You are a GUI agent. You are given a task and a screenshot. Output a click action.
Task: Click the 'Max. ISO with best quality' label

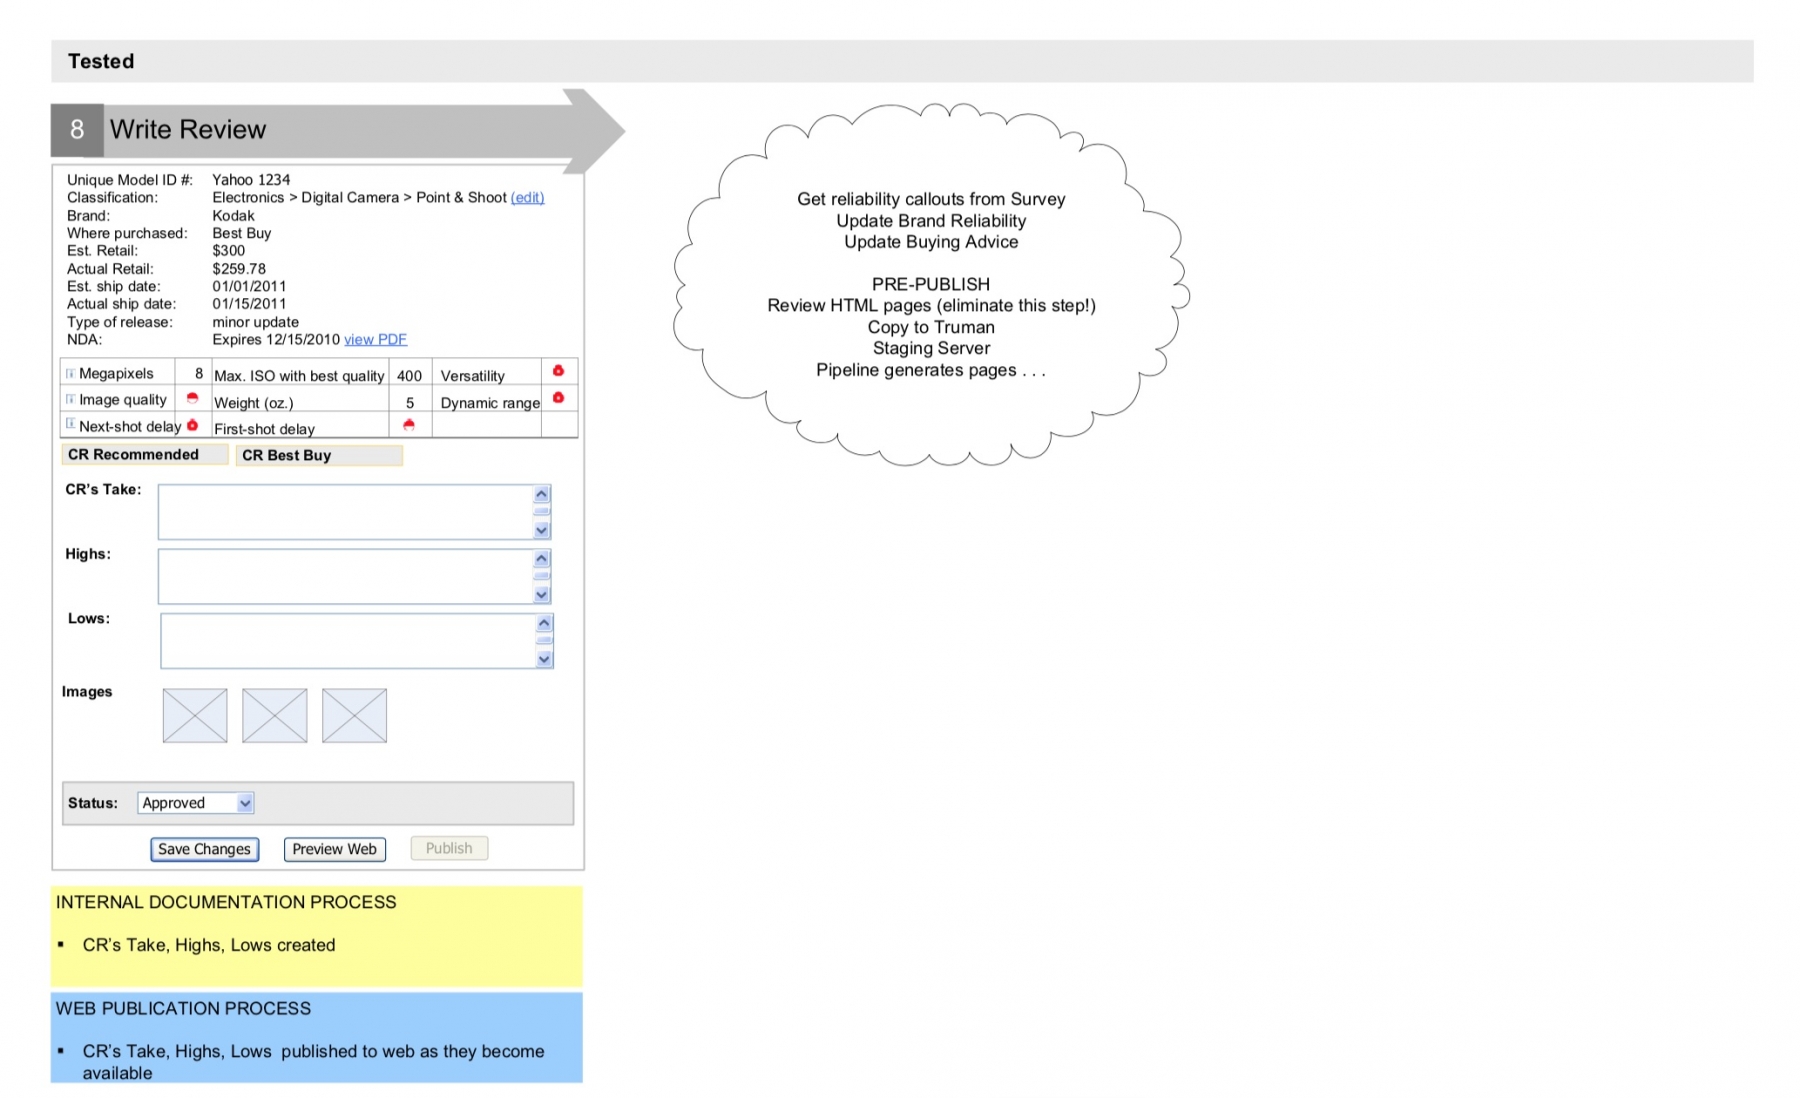pos(299,376)
